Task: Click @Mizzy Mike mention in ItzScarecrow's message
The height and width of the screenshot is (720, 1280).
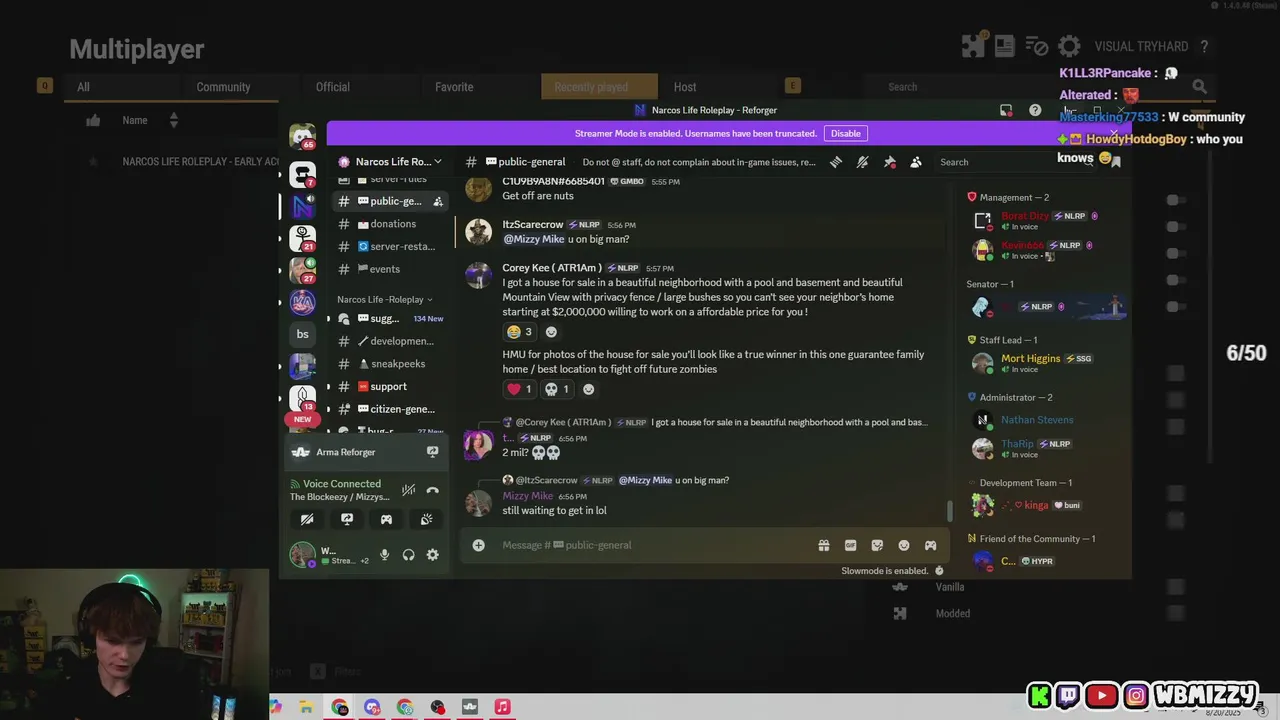Action: [x=533, y=240]
